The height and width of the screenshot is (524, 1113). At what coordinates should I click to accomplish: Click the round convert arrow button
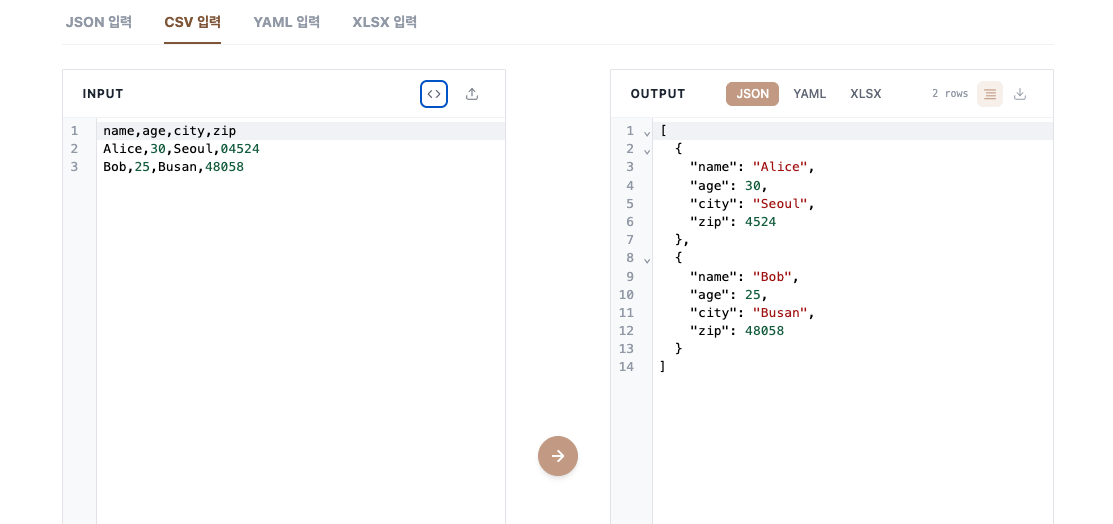click(558, 456)
